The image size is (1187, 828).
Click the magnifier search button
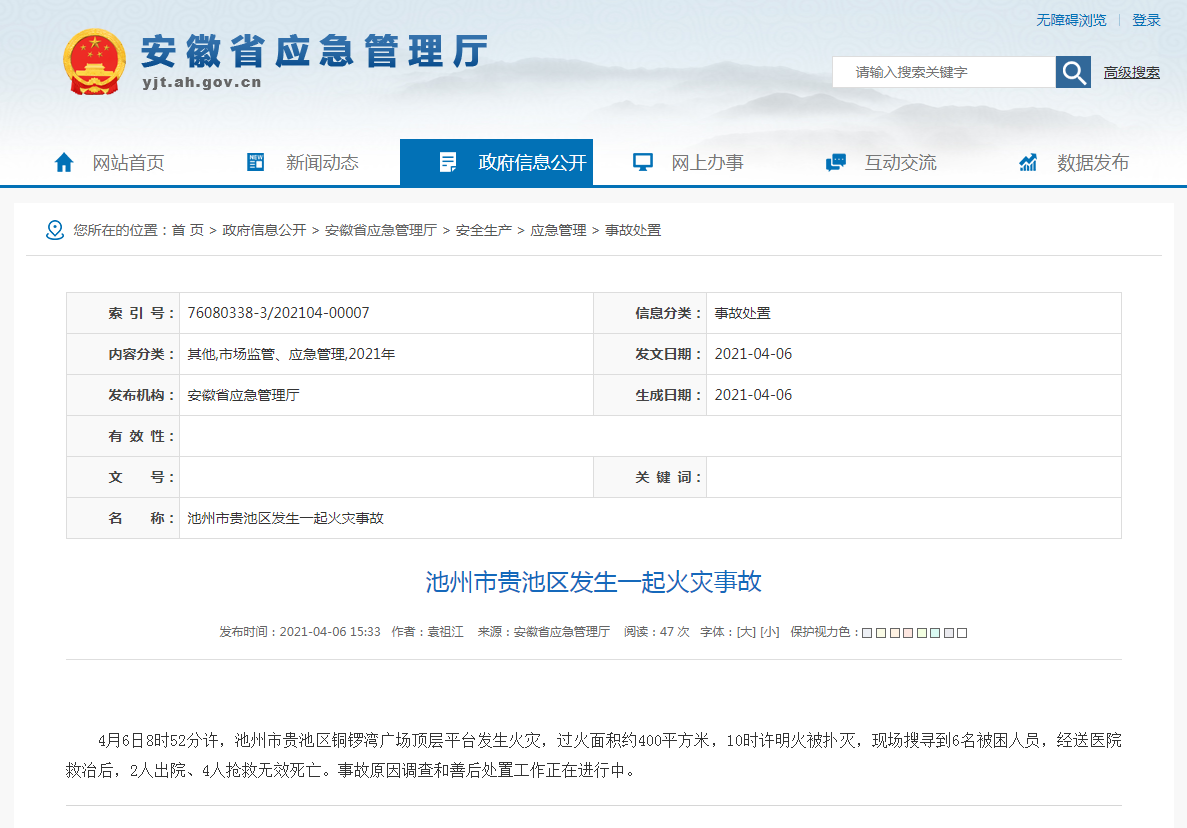(x=1073, y=72)
